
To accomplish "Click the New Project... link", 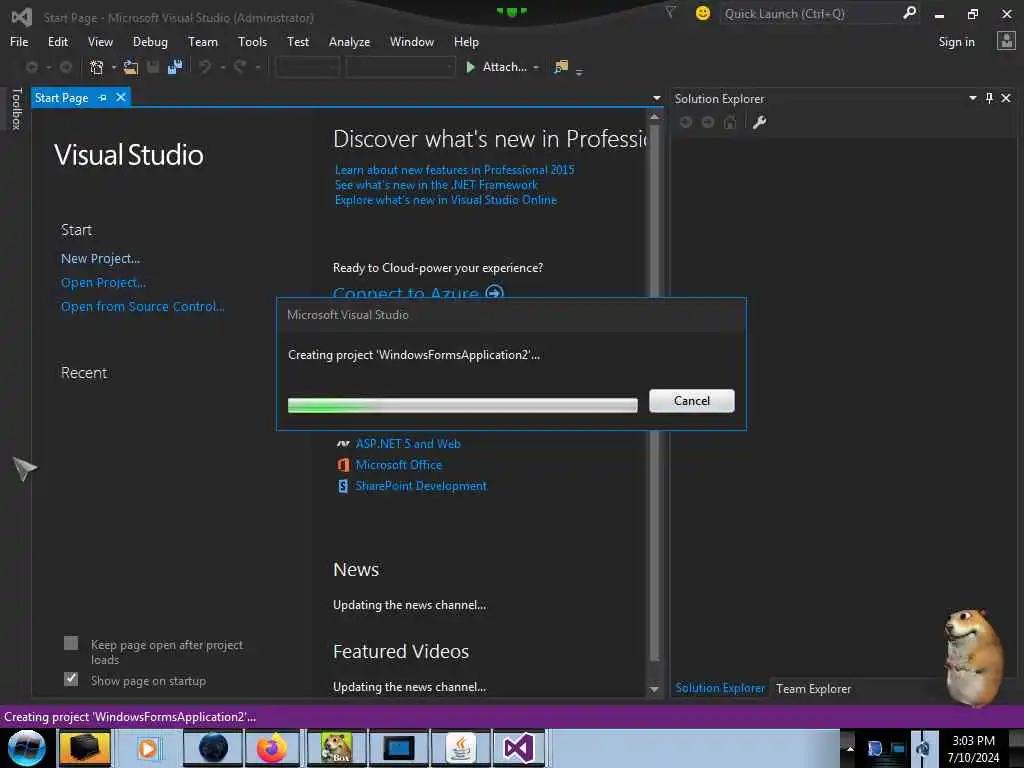I will coord(101,259).
